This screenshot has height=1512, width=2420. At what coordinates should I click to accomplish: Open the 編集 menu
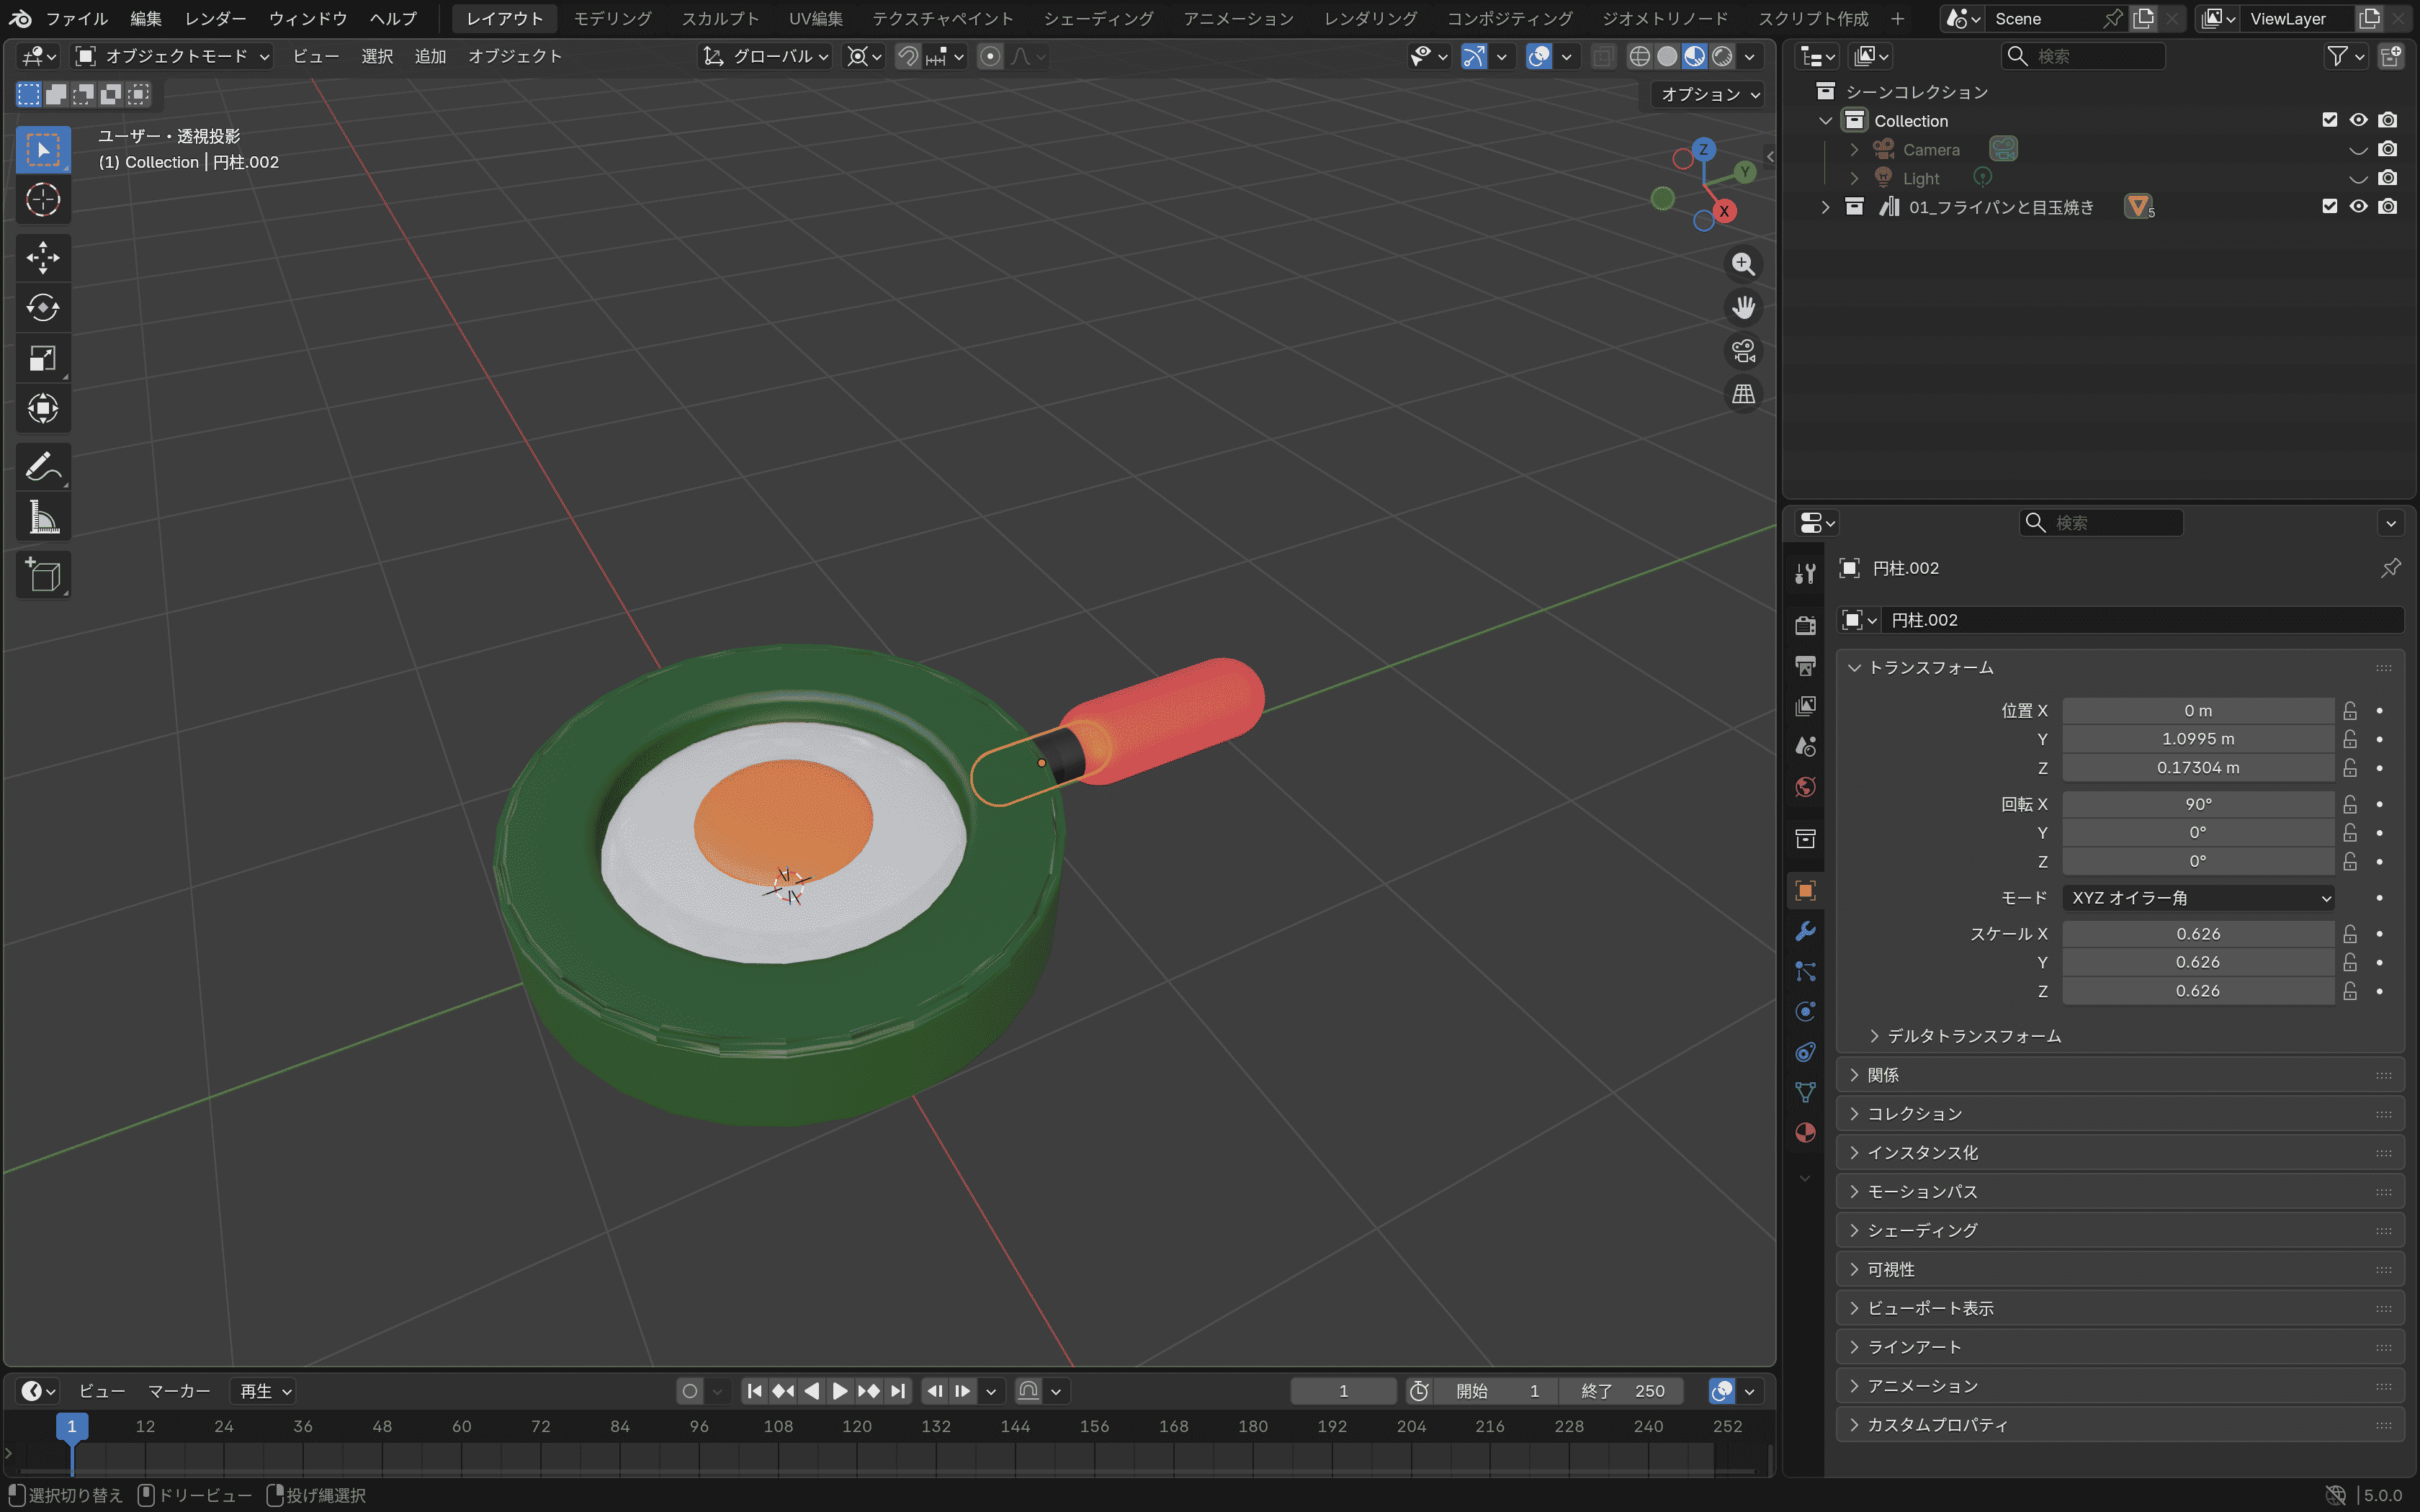(146, 19)
